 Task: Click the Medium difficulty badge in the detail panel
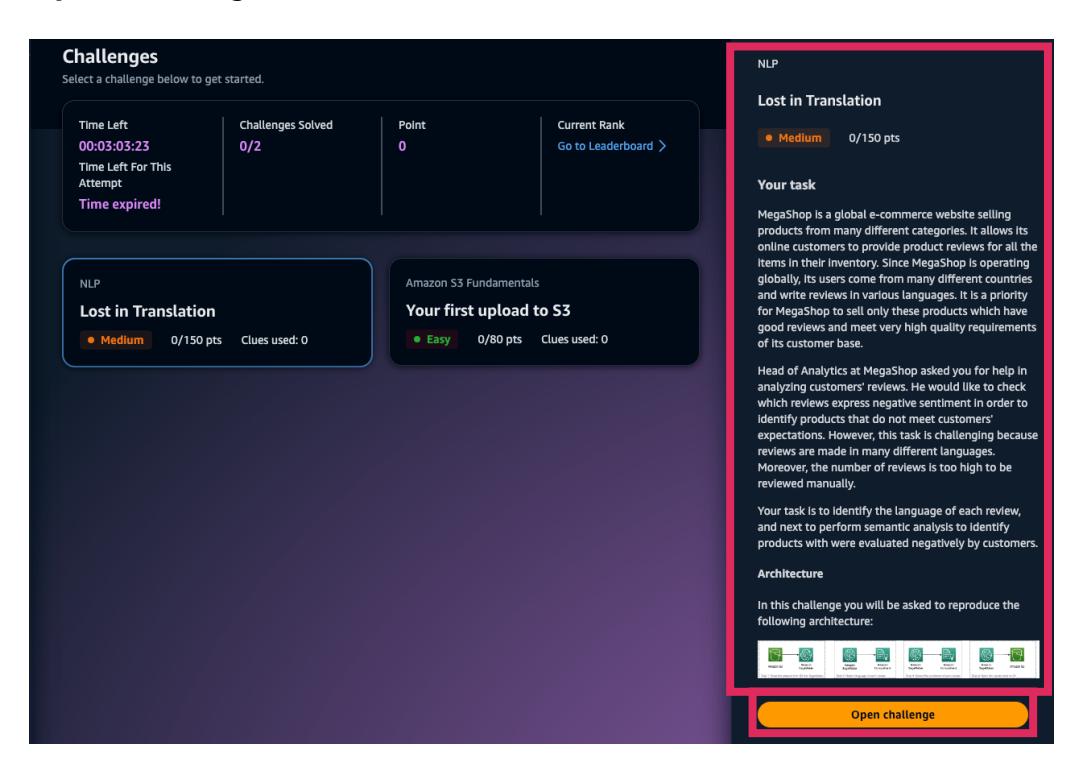coord(793,138)
